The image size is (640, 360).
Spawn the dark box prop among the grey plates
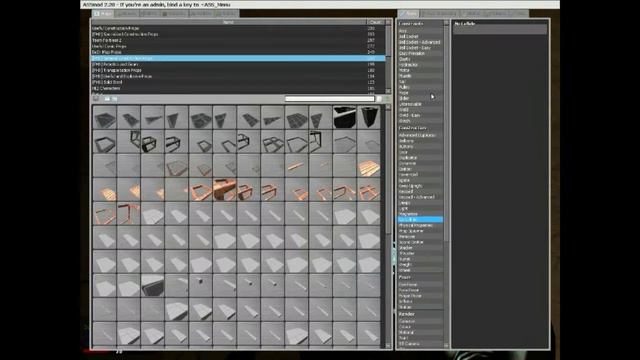[x=153, y=286]
